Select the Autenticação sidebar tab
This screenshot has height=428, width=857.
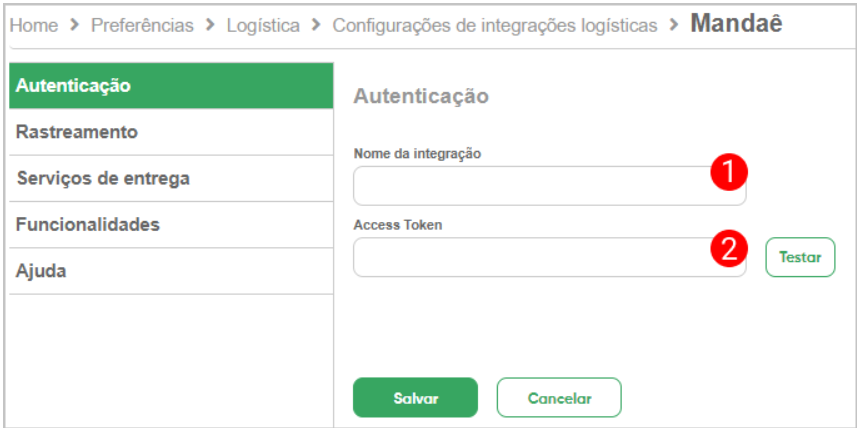coord(170,86)
